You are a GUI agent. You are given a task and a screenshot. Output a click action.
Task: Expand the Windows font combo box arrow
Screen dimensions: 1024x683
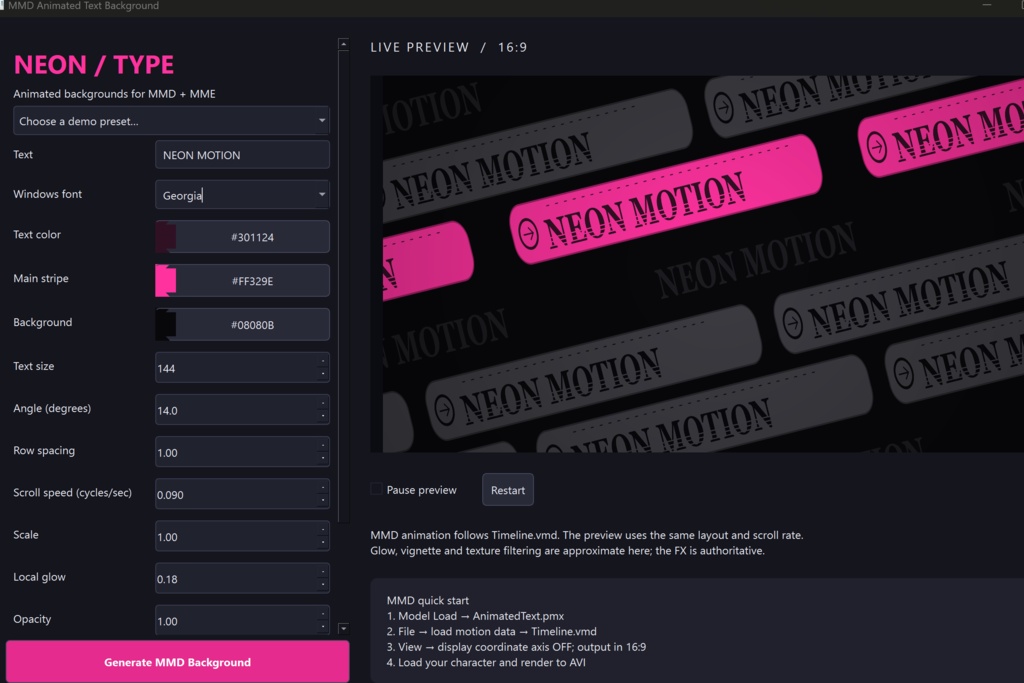[x=321, y=195]
